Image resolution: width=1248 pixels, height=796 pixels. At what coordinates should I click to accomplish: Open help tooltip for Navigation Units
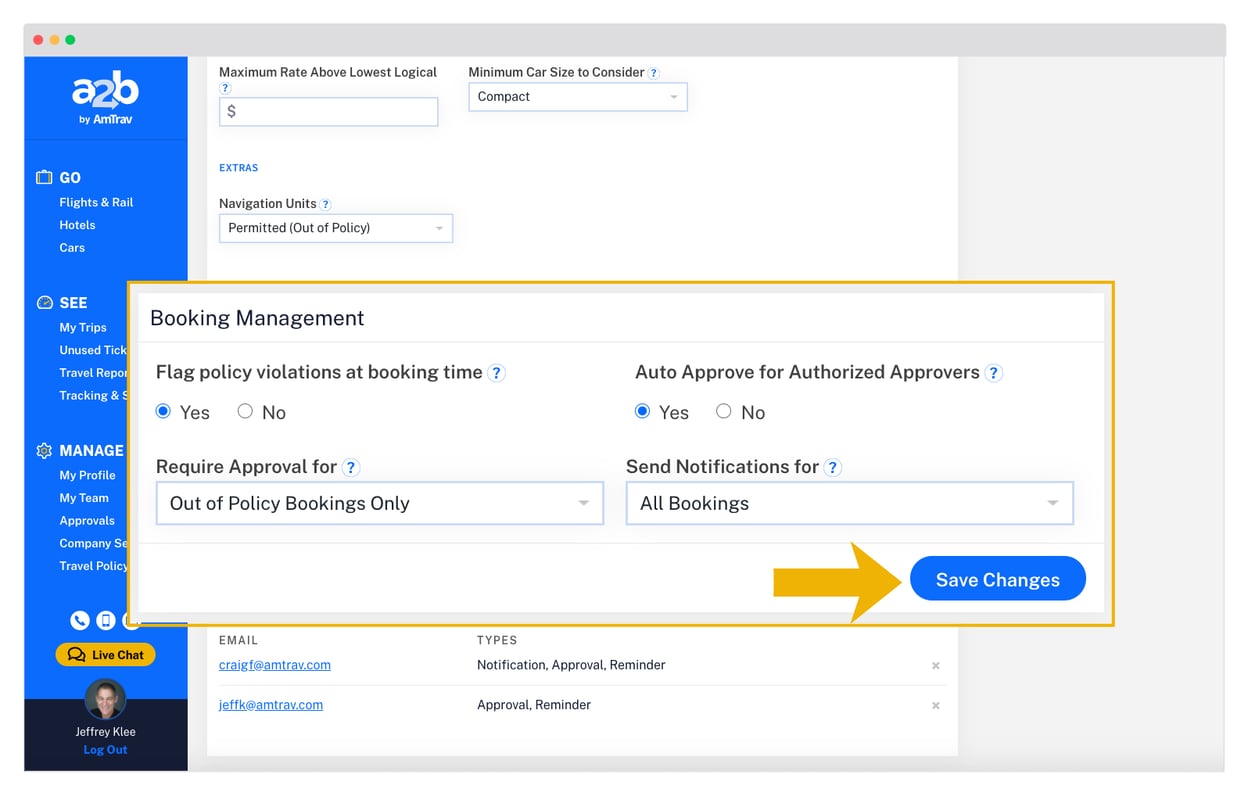tap(325, 203)
